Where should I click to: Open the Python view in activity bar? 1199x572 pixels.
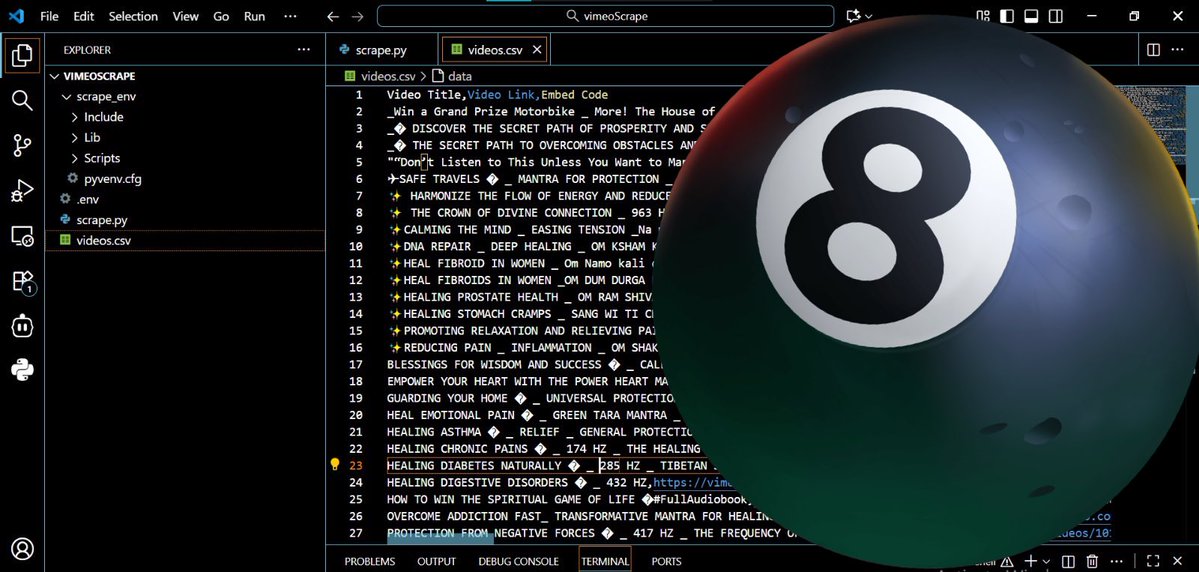(x=22, y=371)
